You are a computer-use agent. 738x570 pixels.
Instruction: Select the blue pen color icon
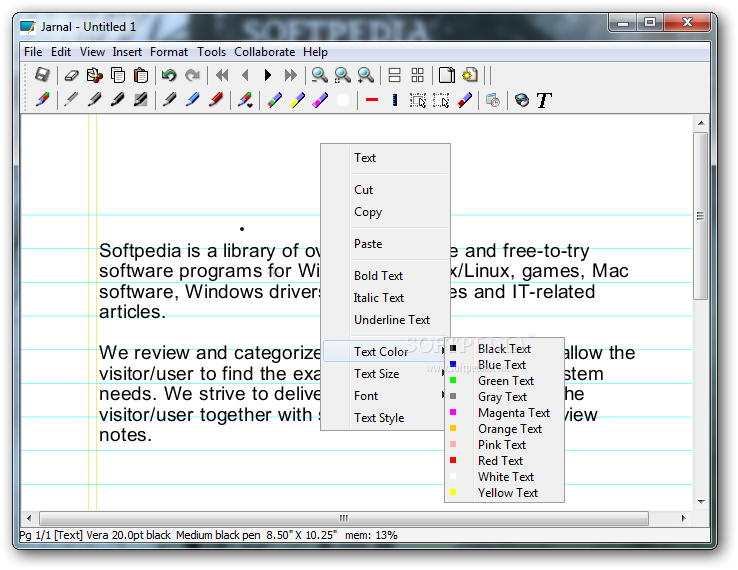[x=193, y=100]
